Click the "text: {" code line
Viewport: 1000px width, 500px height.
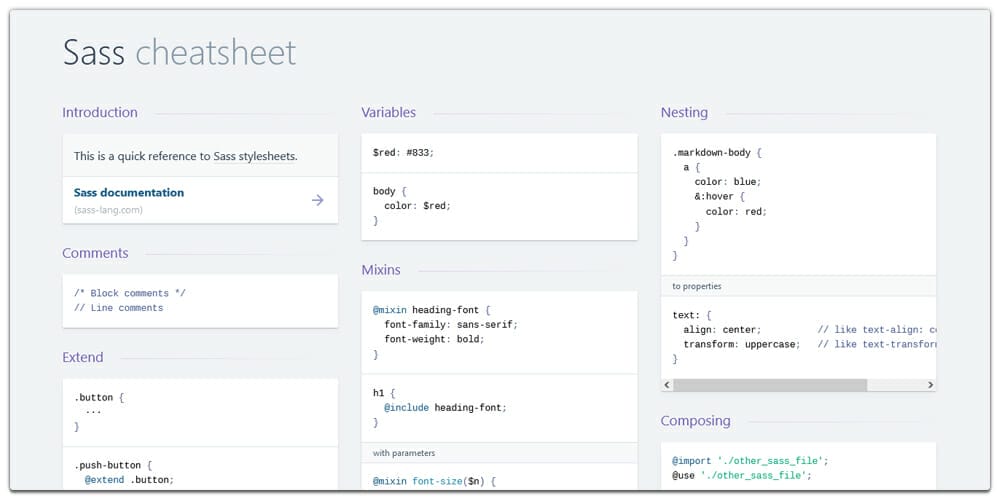[x=691, y=315]
